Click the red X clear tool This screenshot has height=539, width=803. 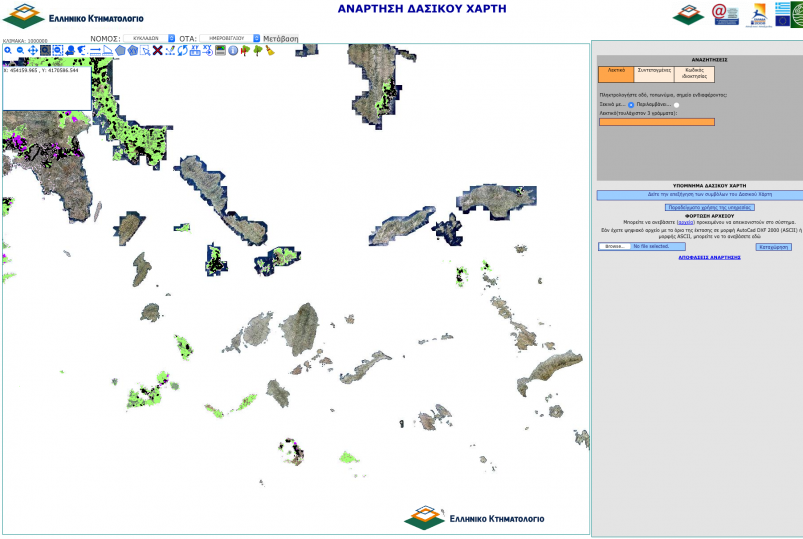point(157,50)
